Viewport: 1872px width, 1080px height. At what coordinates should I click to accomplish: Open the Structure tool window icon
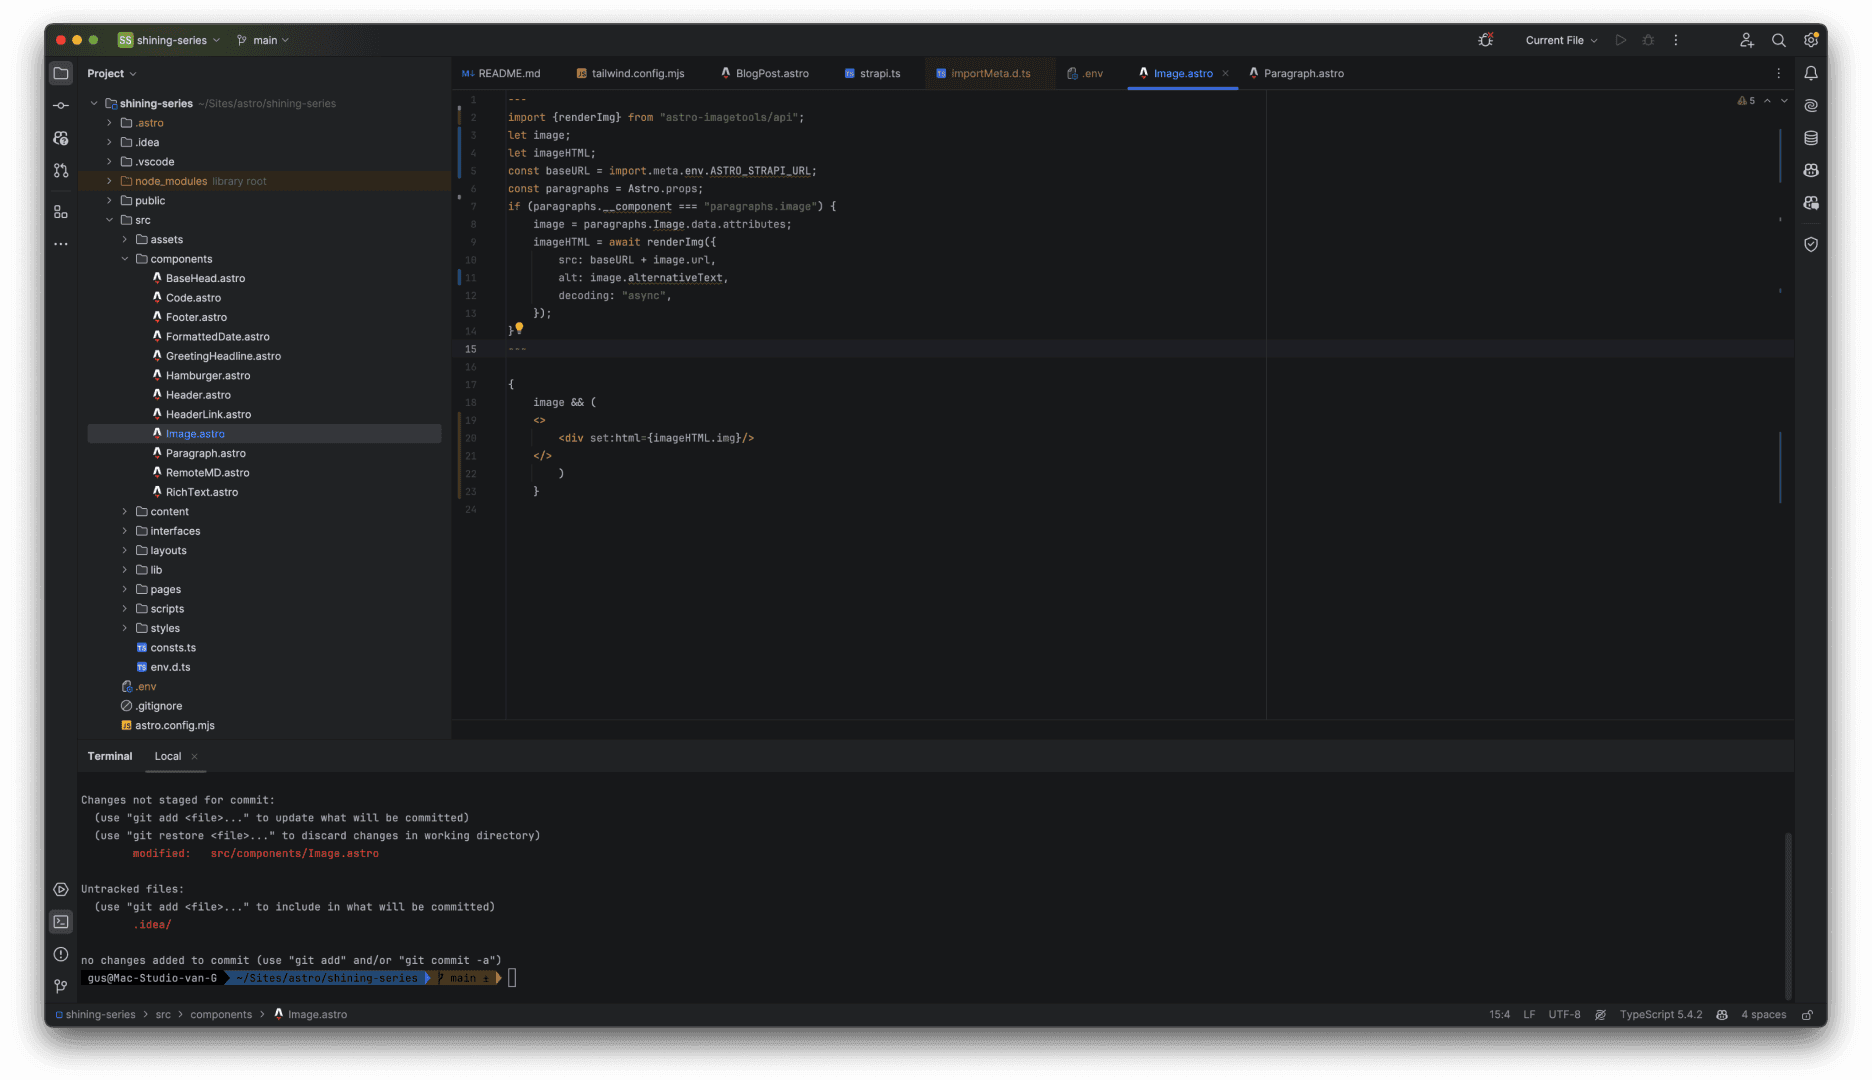[61, 212]
